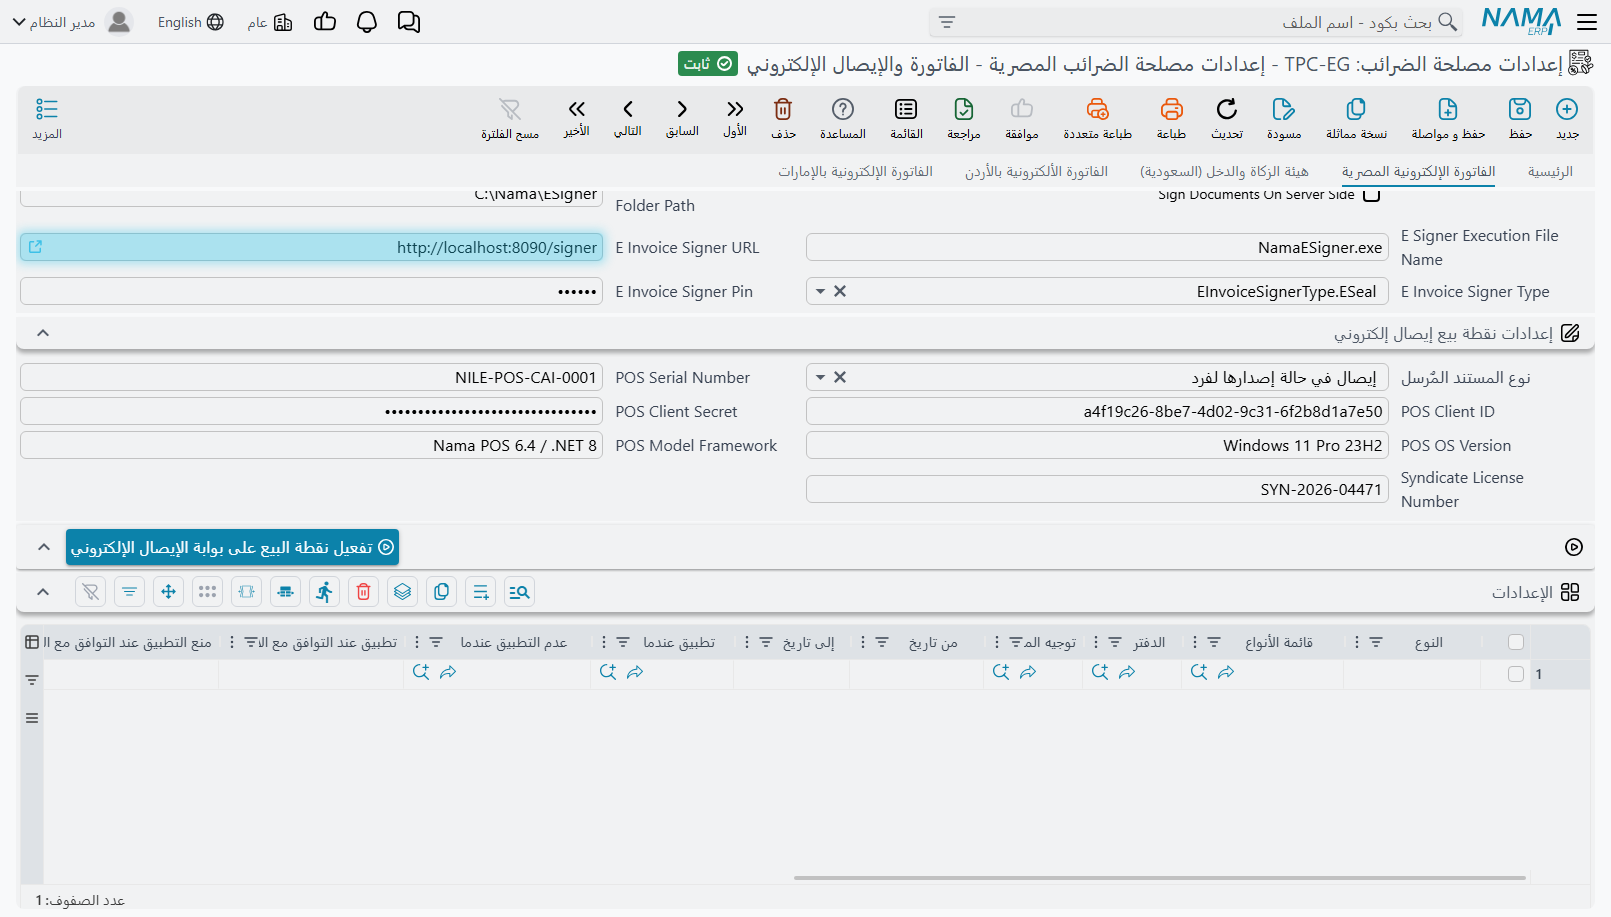1611x917 pixels.
Task: Switch to الرئيسية tab
Action: [1550, 171]
